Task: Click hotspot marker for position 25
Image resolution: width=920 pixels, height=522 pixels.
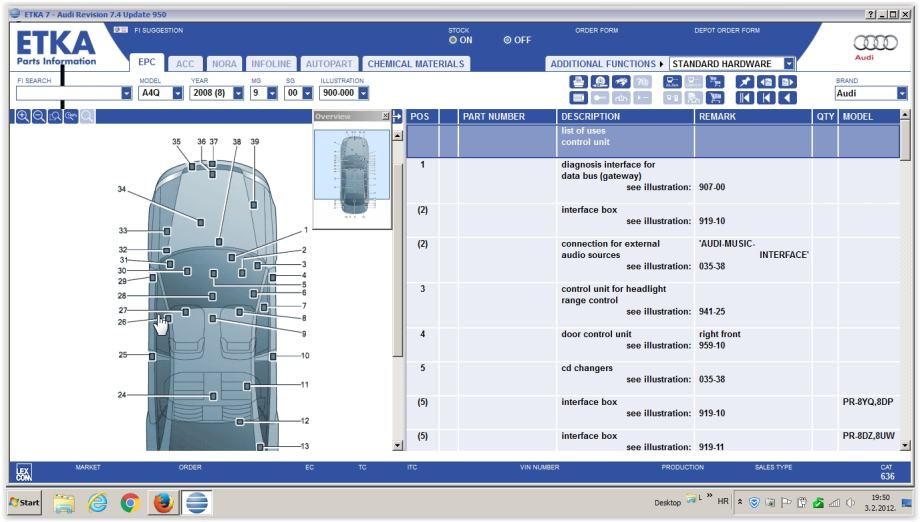Action: (152, 356)
